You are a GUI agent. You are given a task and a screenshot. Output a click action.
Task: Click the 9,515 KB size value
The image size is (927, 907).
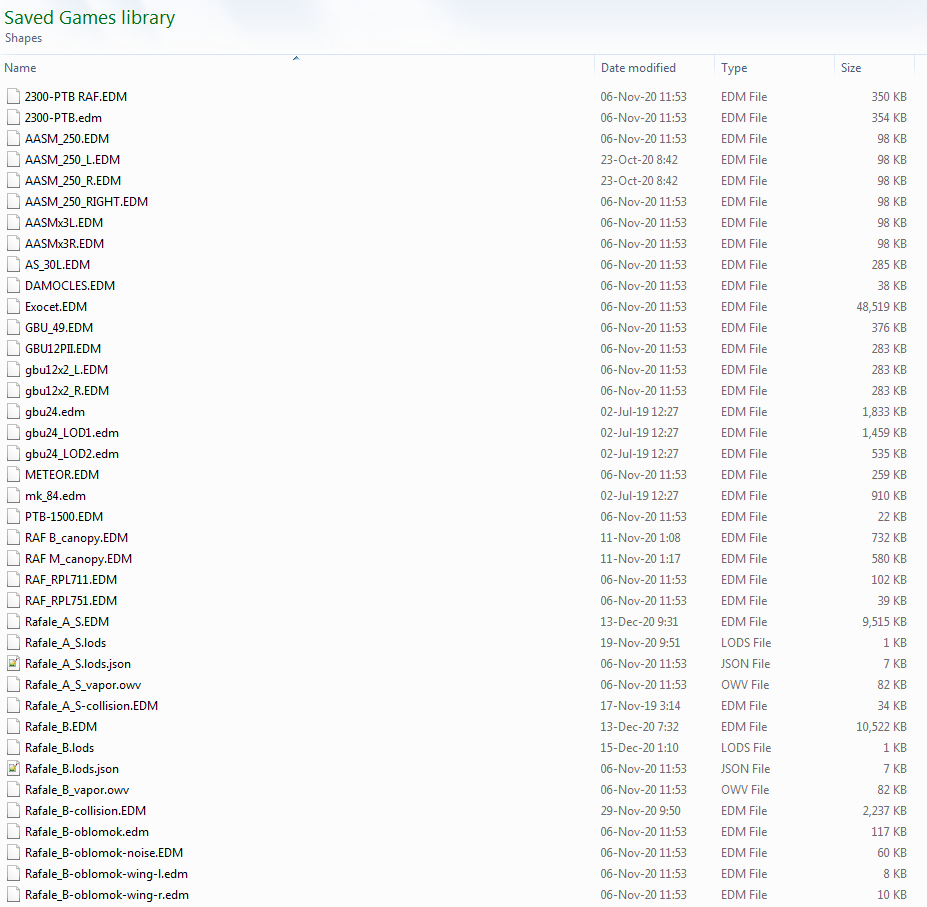coord(884,621)
